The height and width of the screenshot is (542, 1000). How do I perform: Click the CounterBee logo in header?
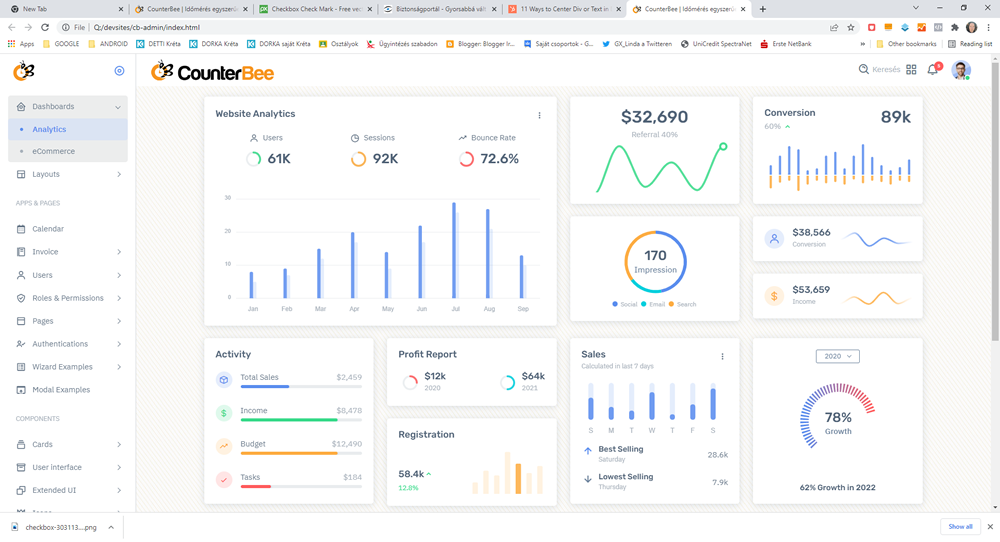(x=212, y=71)
